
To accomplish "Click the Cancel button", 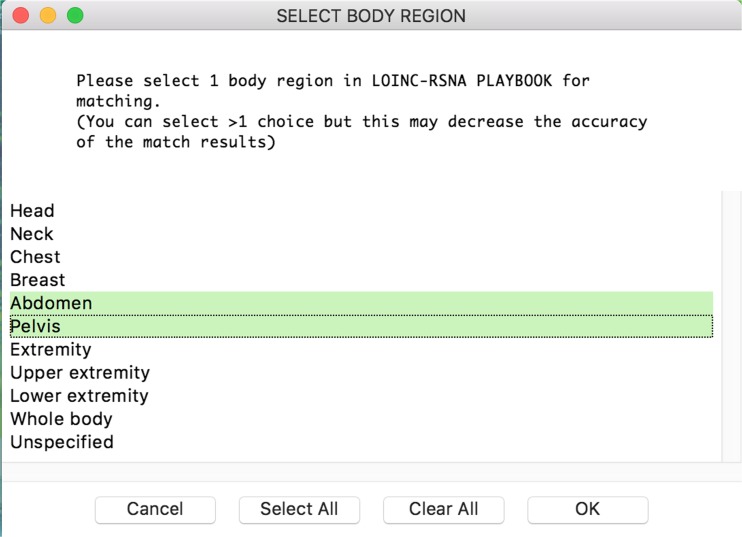I will tap(155, 510).
